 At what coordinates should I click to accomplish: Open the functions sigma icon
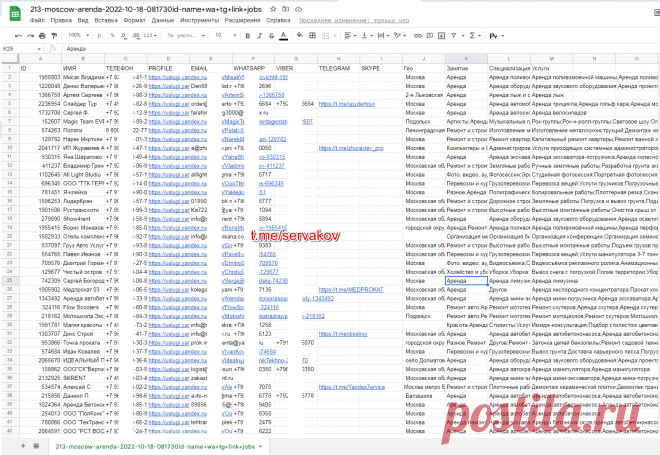(x=472, y=36)
